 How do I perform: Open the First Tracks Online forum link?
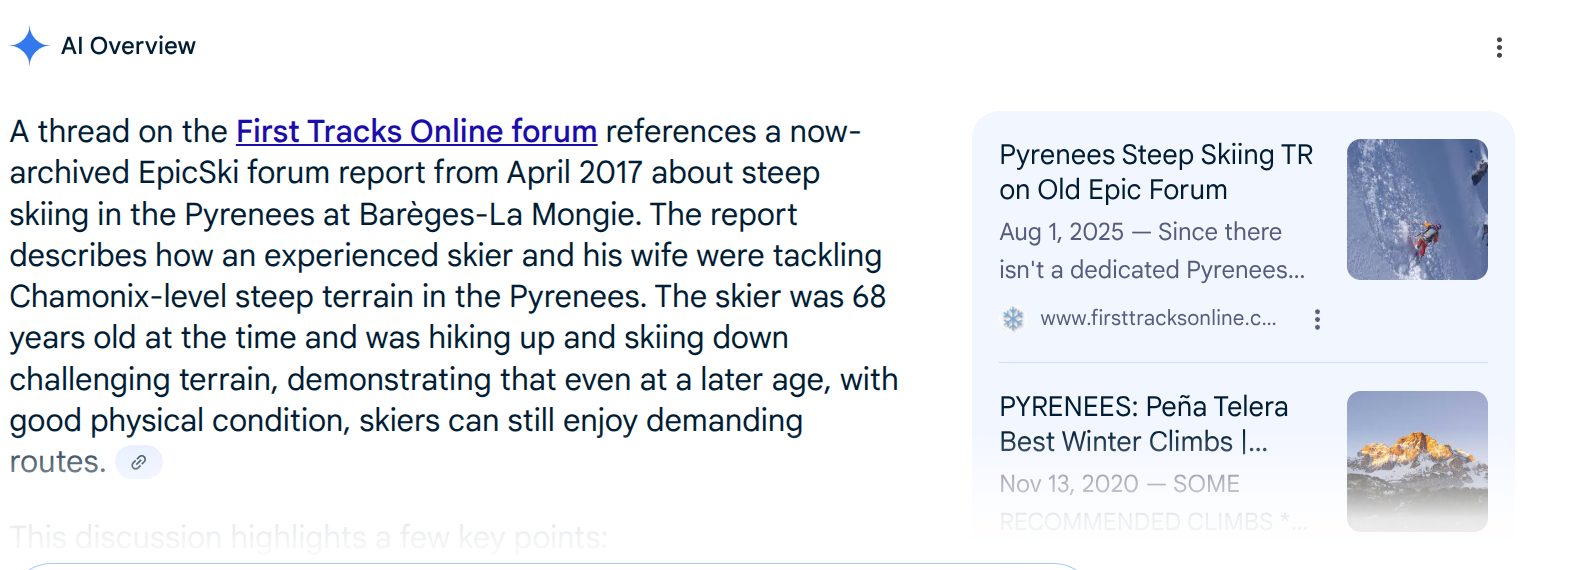(416, 131)
